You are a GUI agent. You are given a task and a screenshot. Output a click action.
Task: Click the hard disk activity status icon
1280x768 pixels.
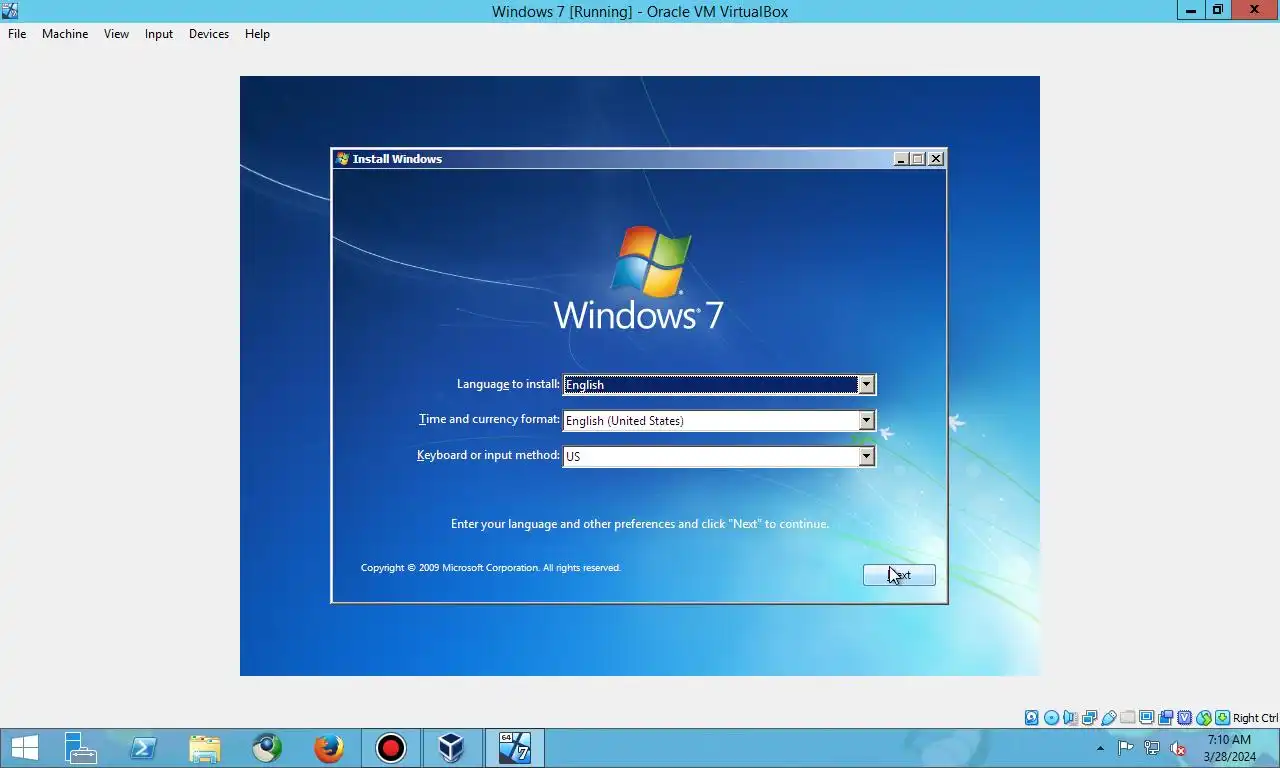(1032, 718)
